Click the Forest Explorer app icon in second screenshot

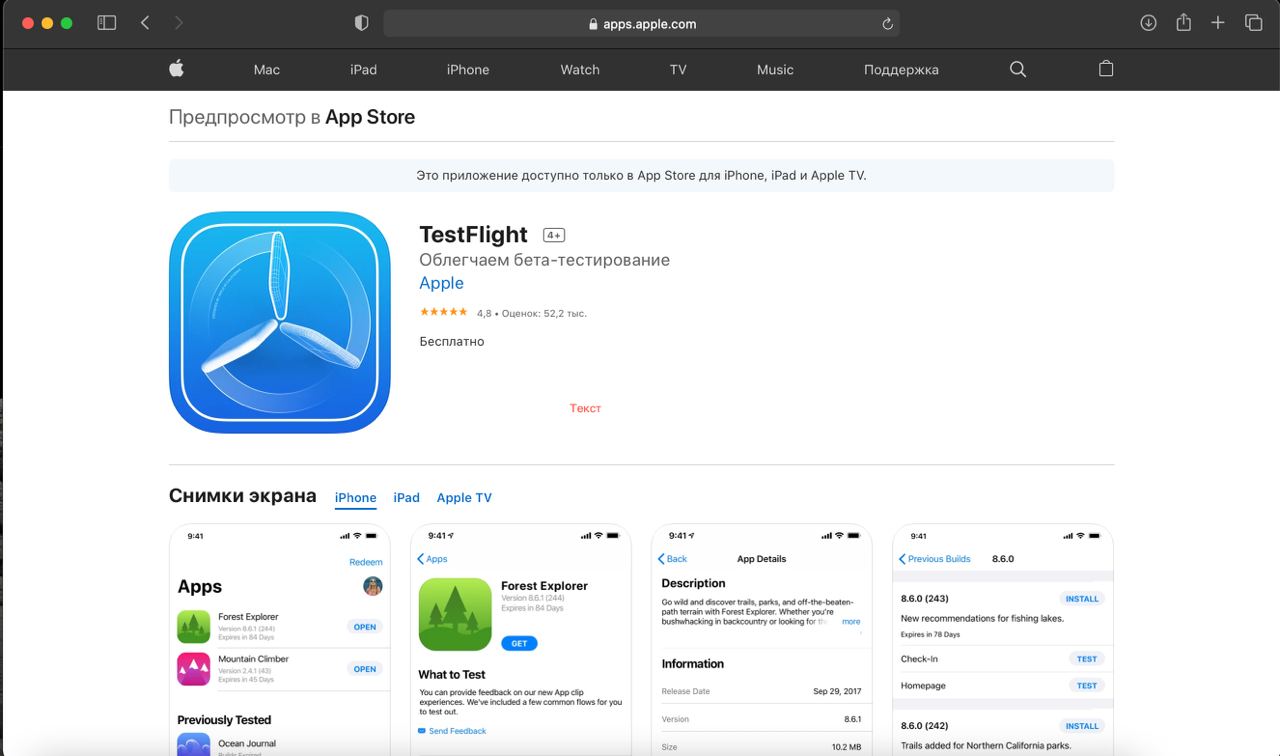pos(454,614)
